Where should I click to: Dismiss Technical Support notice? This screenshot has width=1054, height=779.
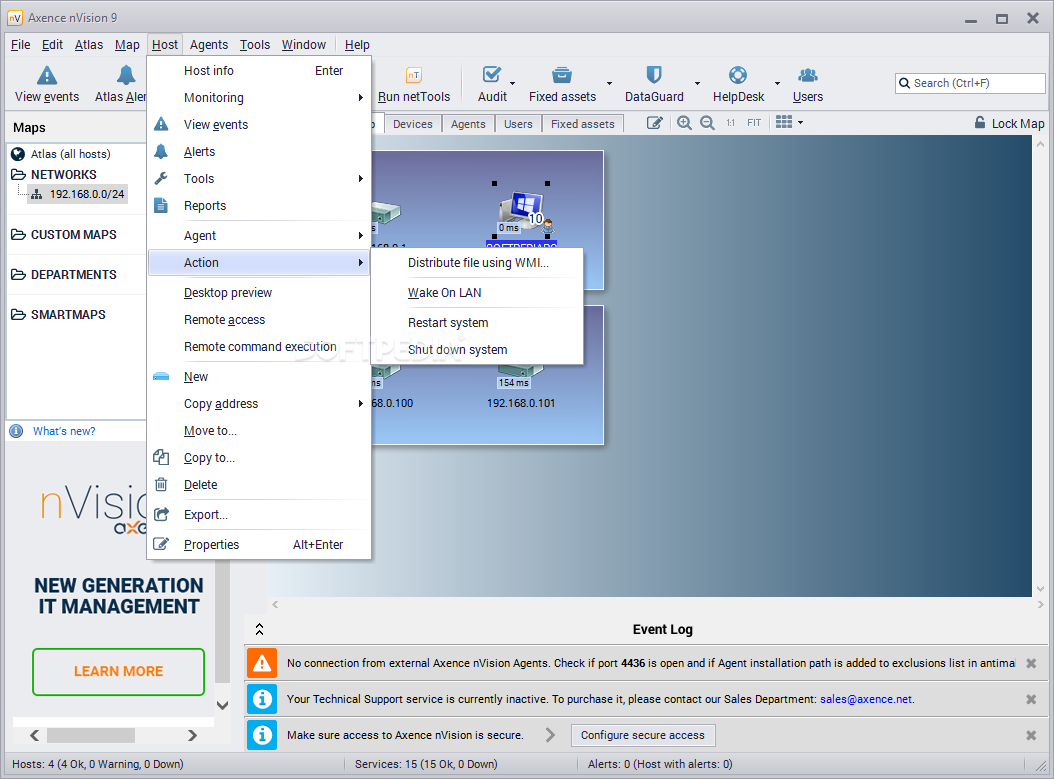[x=1030, y=700]
